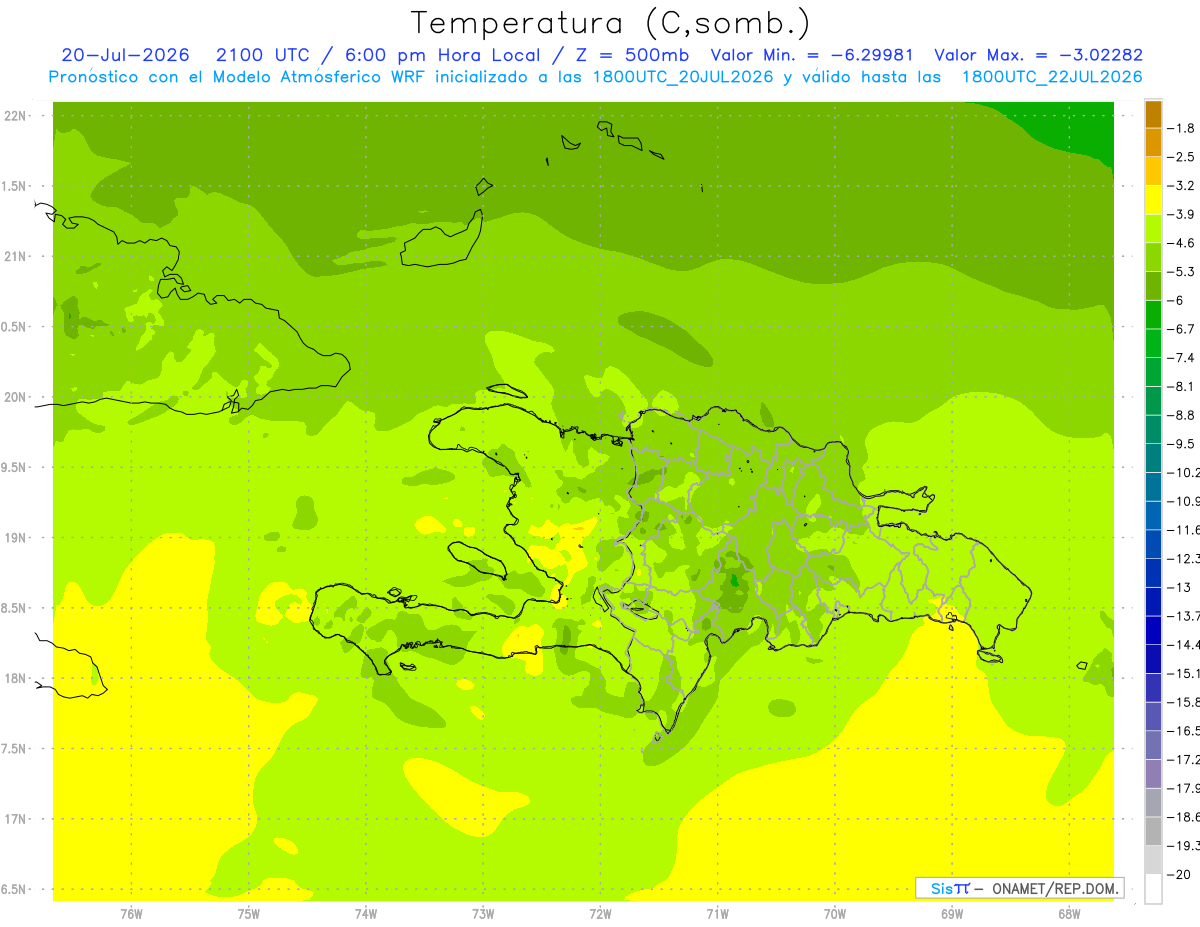
Task: Click the '-15.8' colorbar value
Action: pyautogui.click(x=1184, y=702)
